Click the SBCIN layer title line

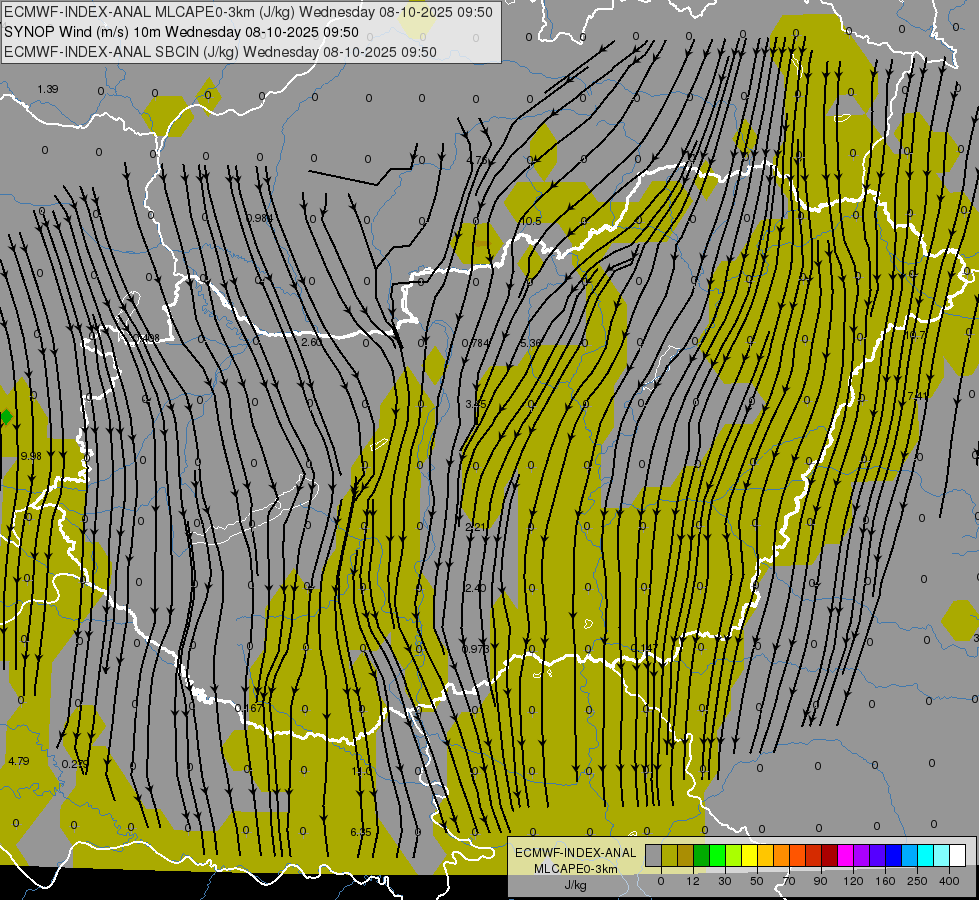(x=220, y=52)
